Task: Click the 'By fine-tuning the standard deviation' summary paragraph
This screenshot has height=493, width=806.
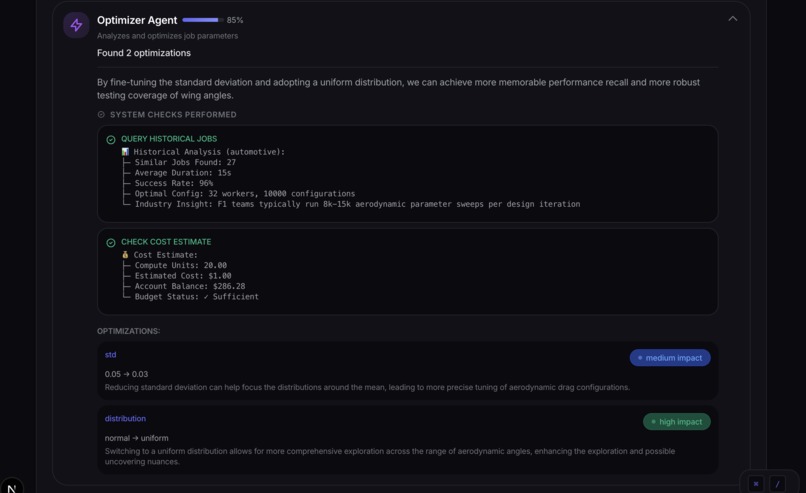Action: (x=398, y=88)
